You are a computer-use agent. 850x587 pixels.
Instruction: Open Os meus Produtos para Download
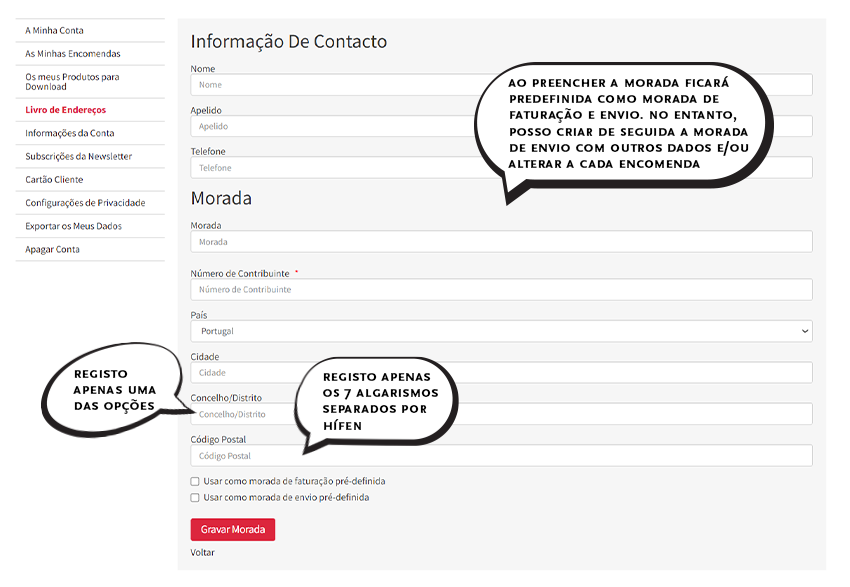pyautogui.click(x=72, y=81)
